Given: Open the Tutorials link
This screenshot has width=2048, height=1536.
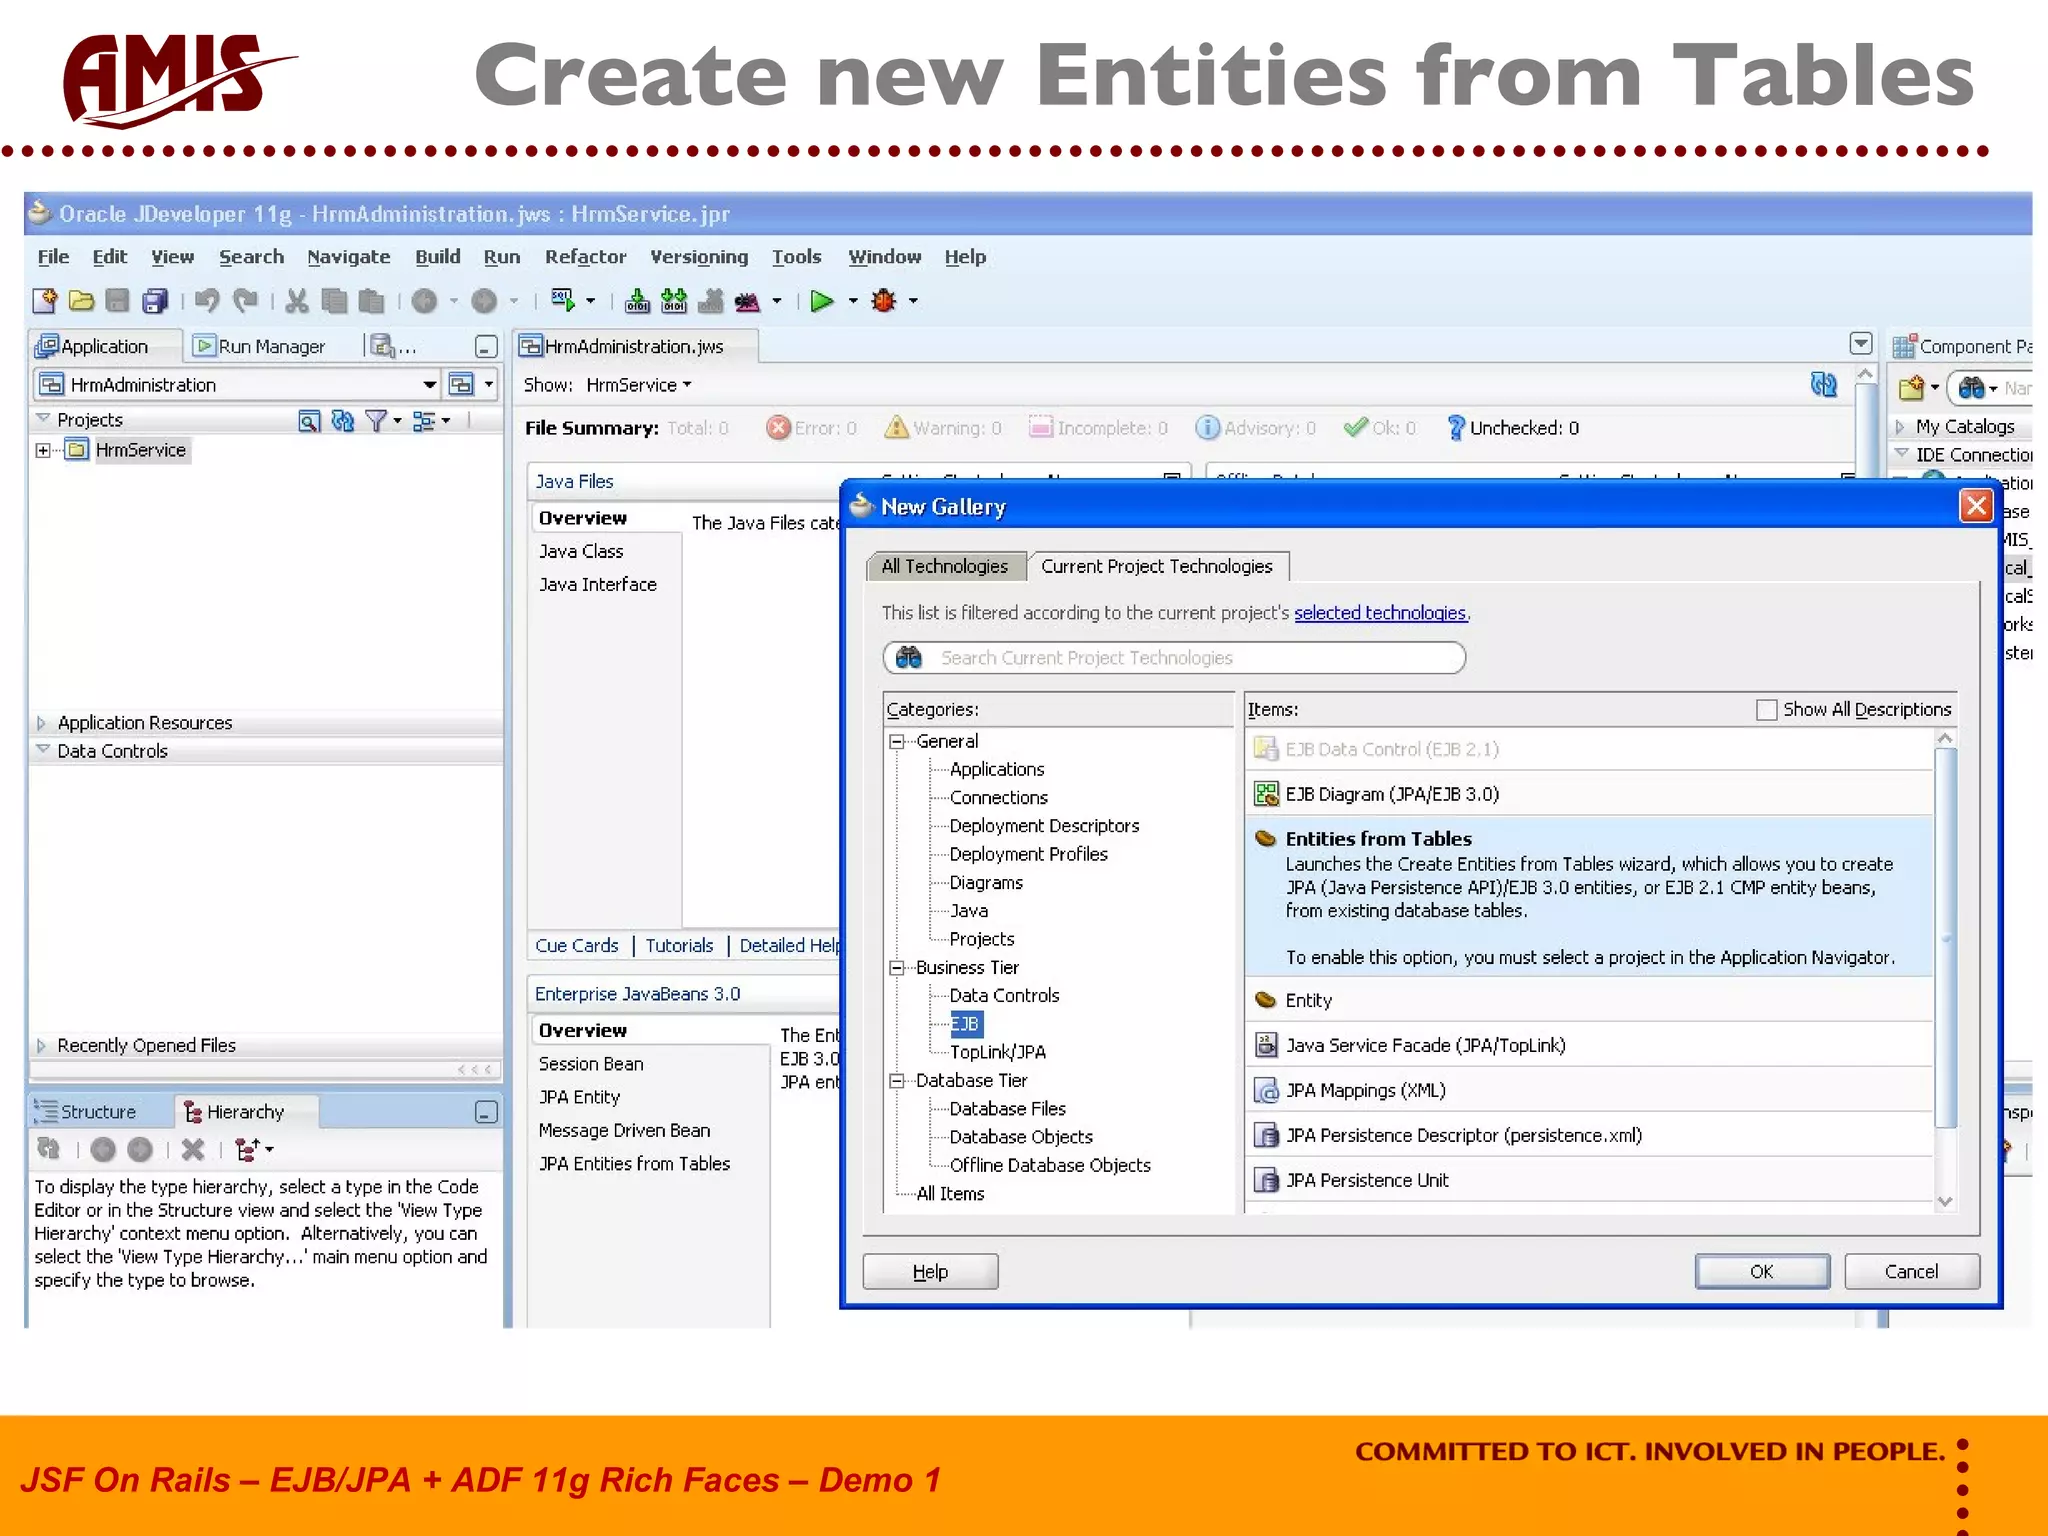Looking at the screenshot, I should (x=679, y=945).
